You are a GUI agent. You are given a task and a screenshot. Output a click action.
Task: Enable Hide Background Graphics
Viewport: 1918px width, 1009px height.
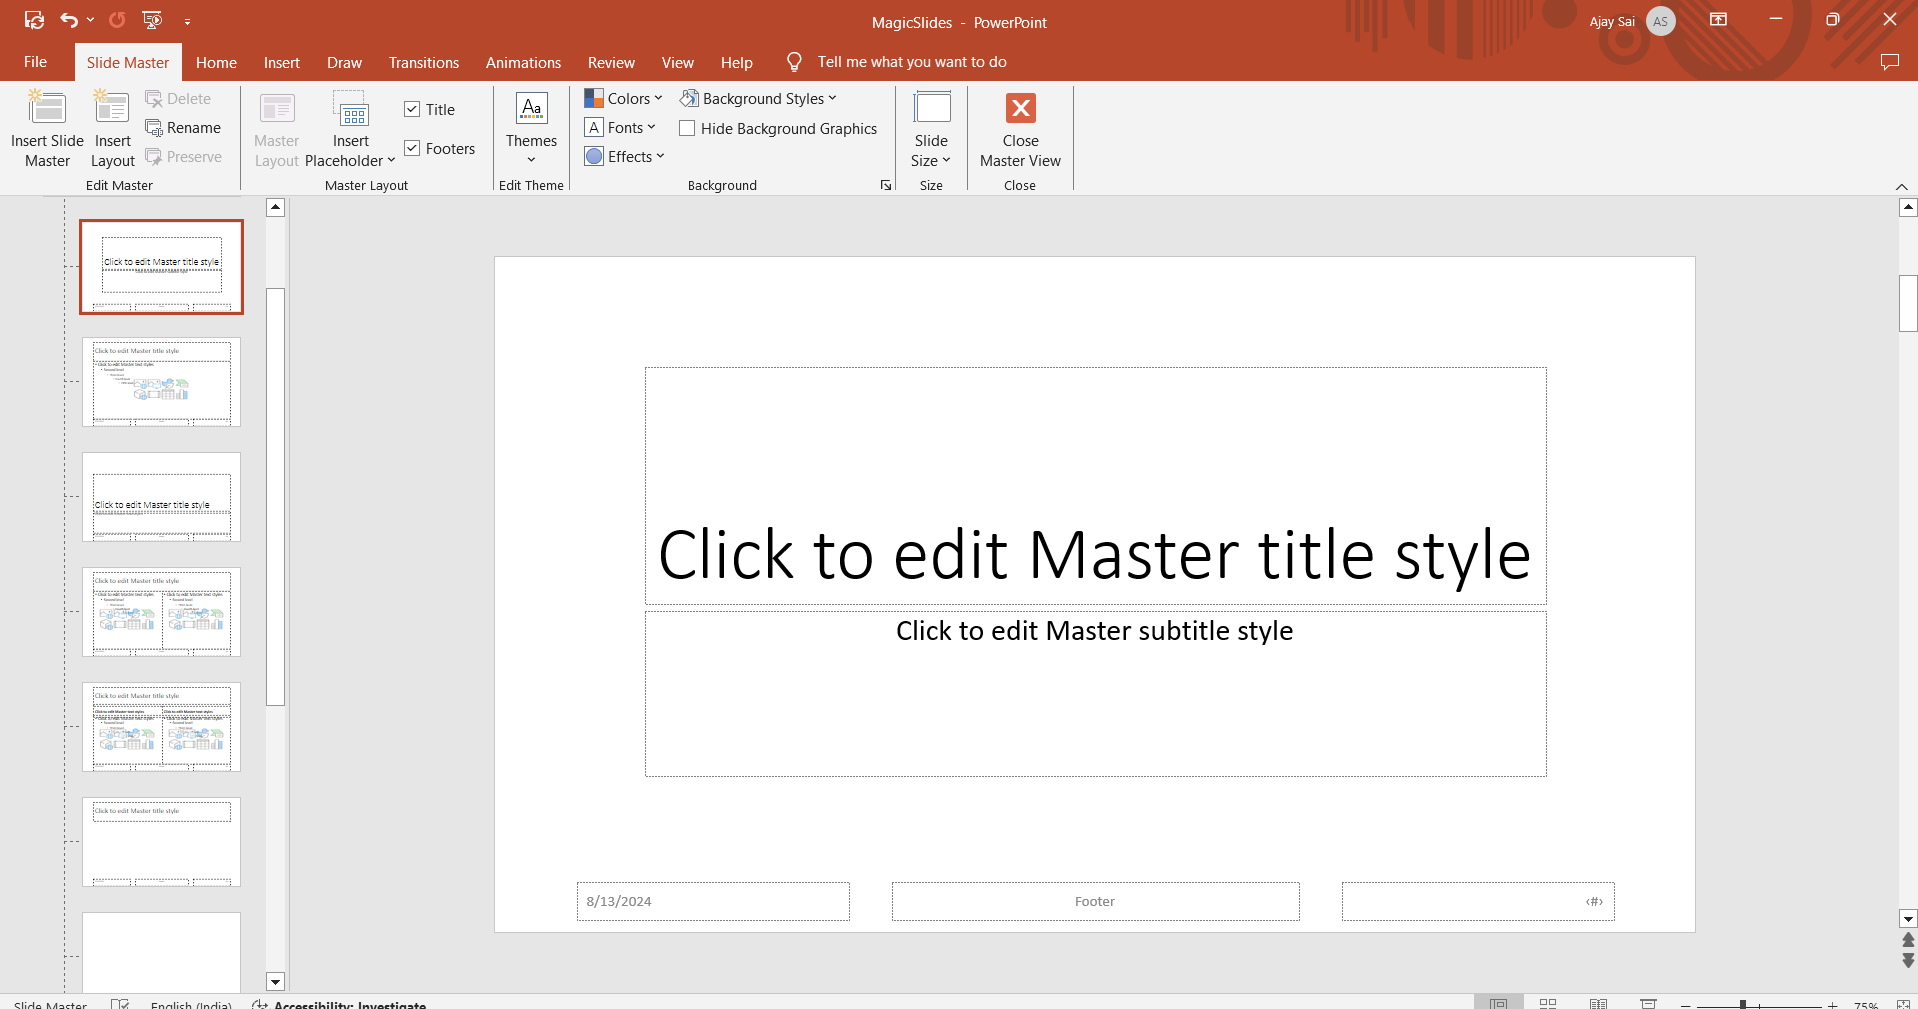pos(687,129)
